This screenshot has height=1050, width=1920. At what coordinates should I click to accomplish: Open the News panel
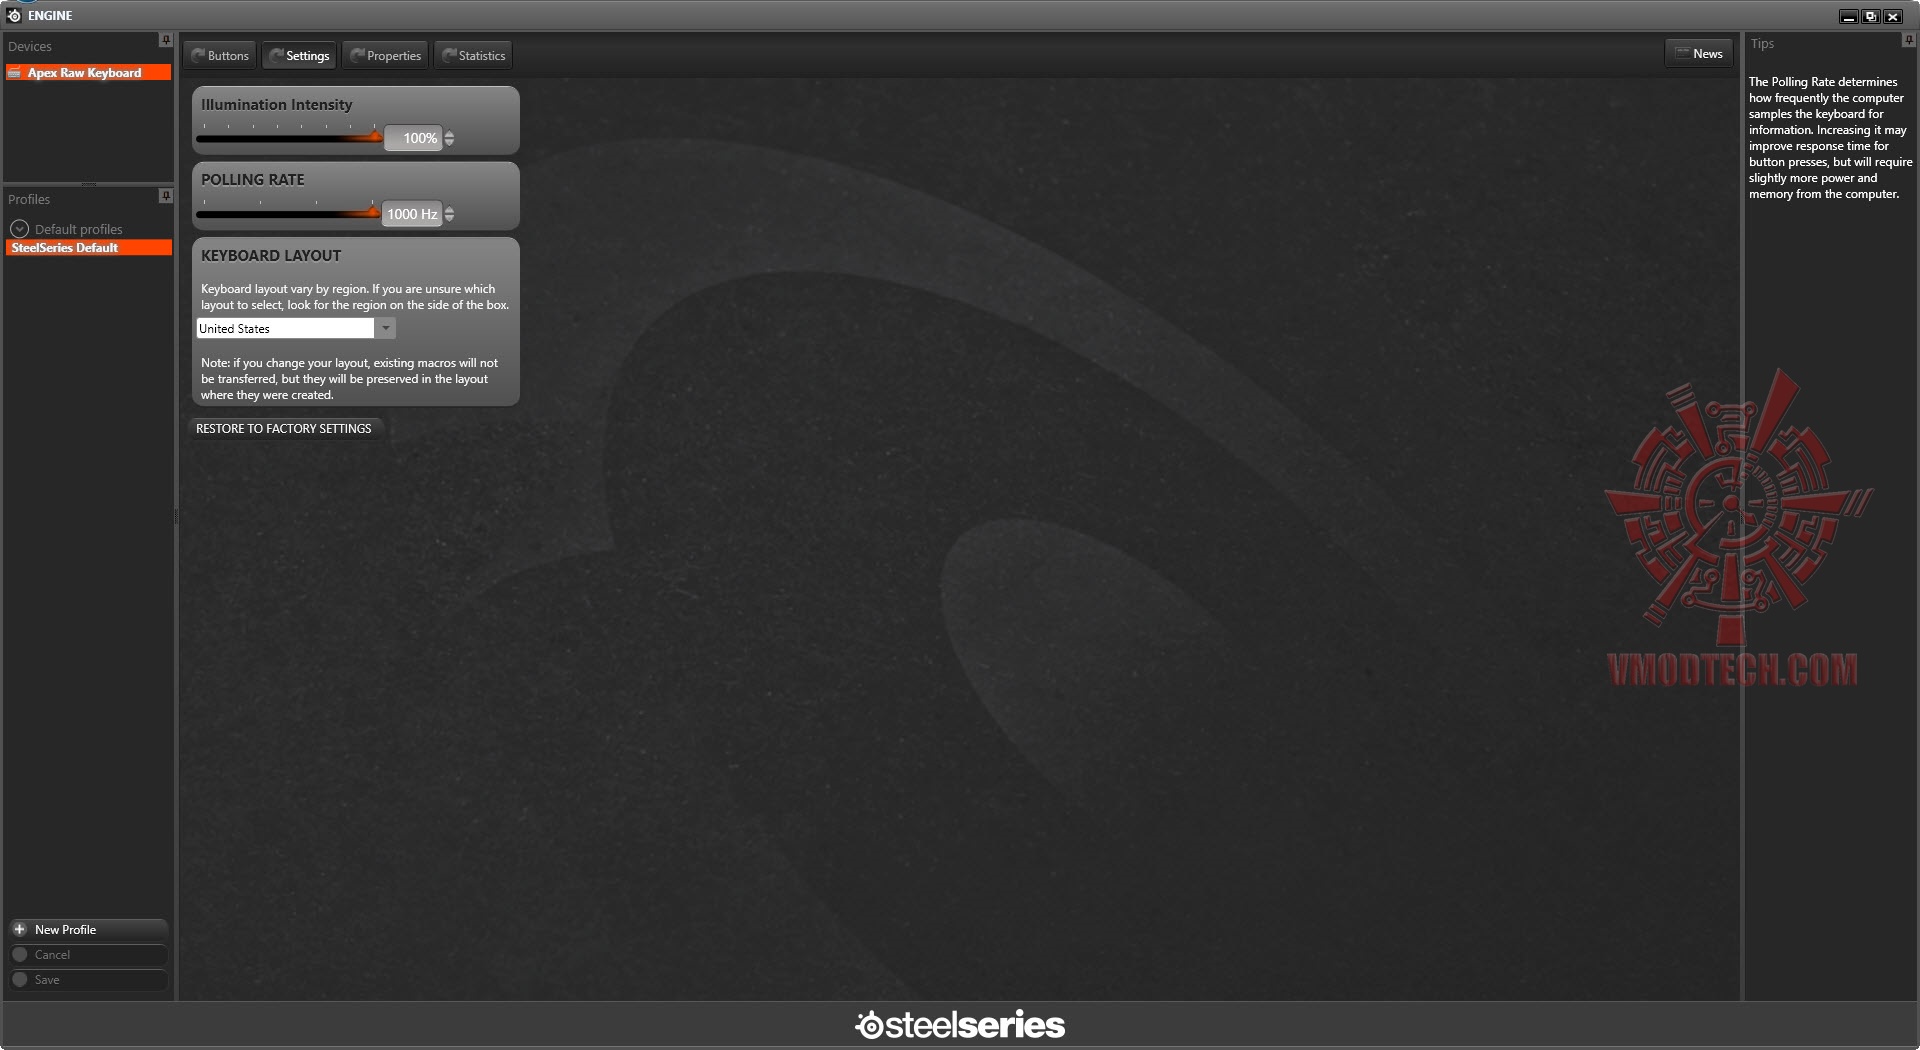point(1699,54)
